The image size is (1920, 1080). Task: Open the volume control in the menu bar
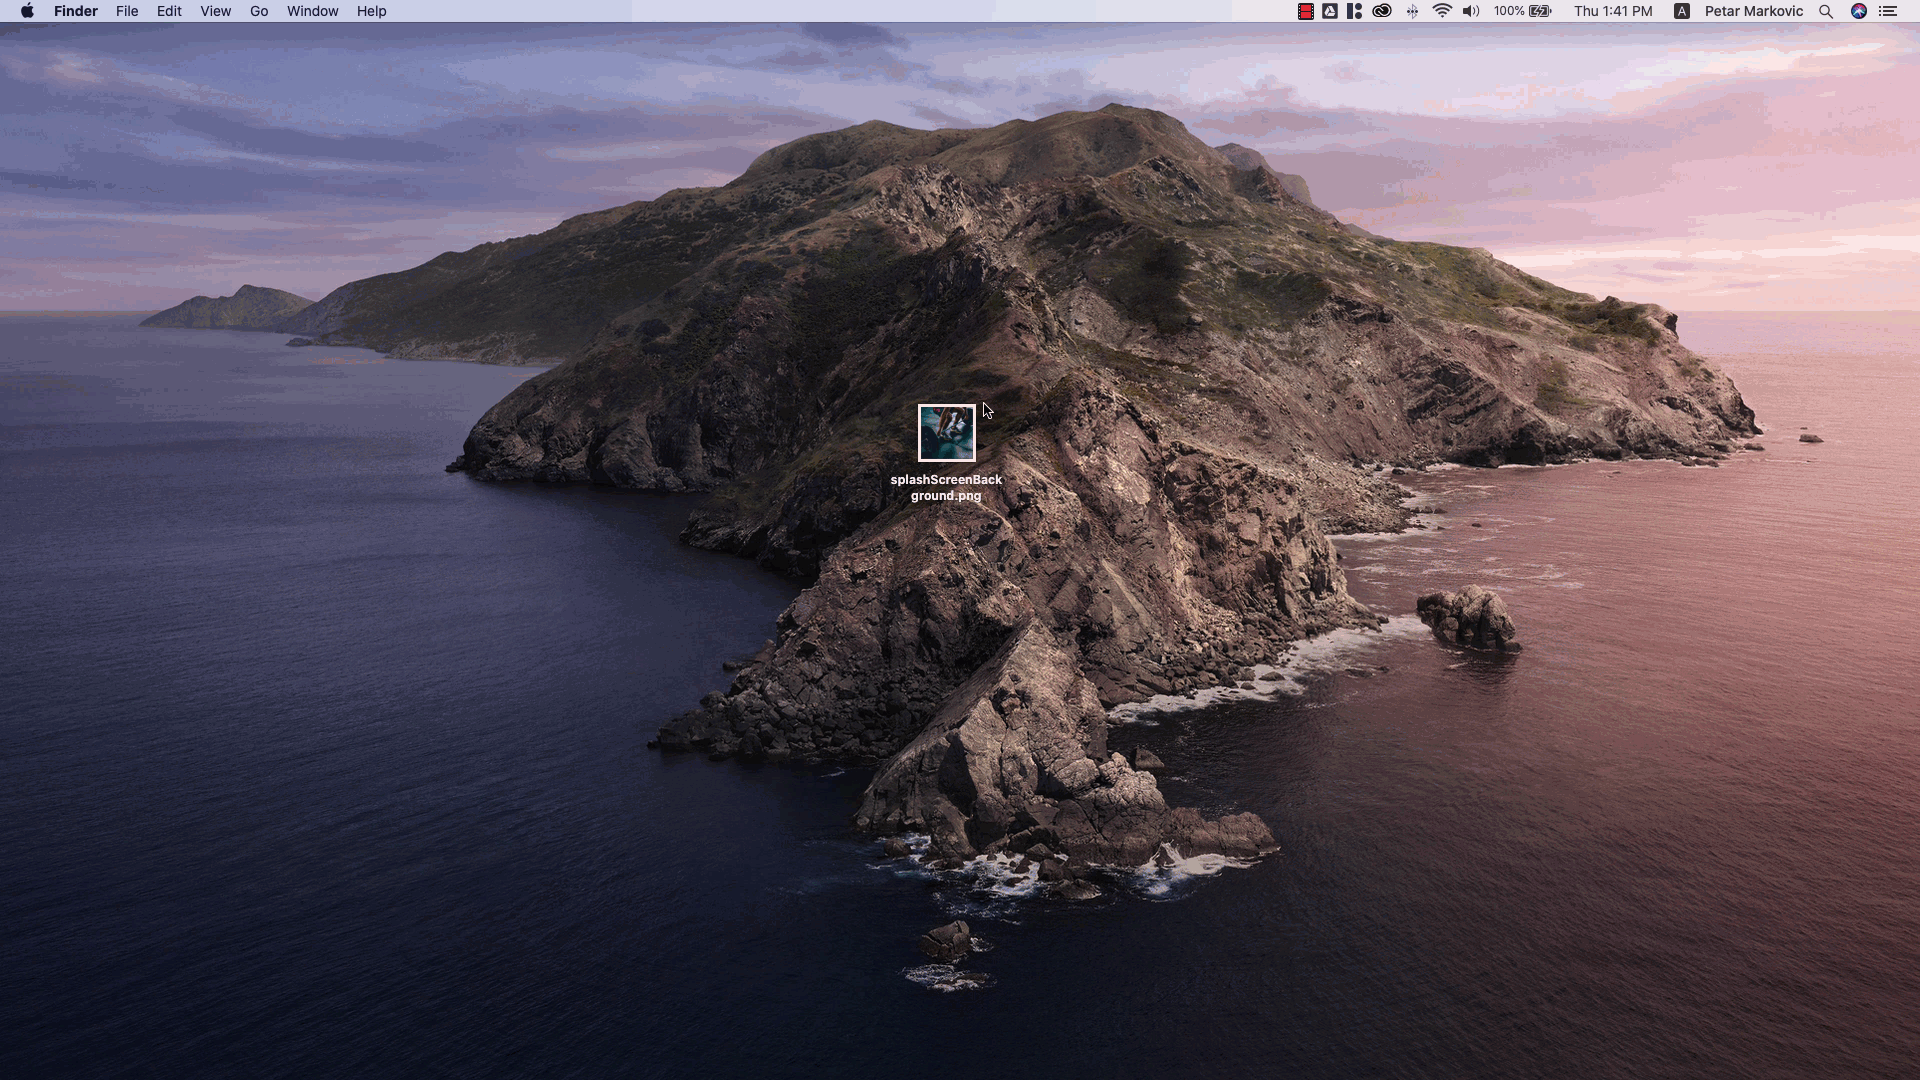(x=1470, y=11)
